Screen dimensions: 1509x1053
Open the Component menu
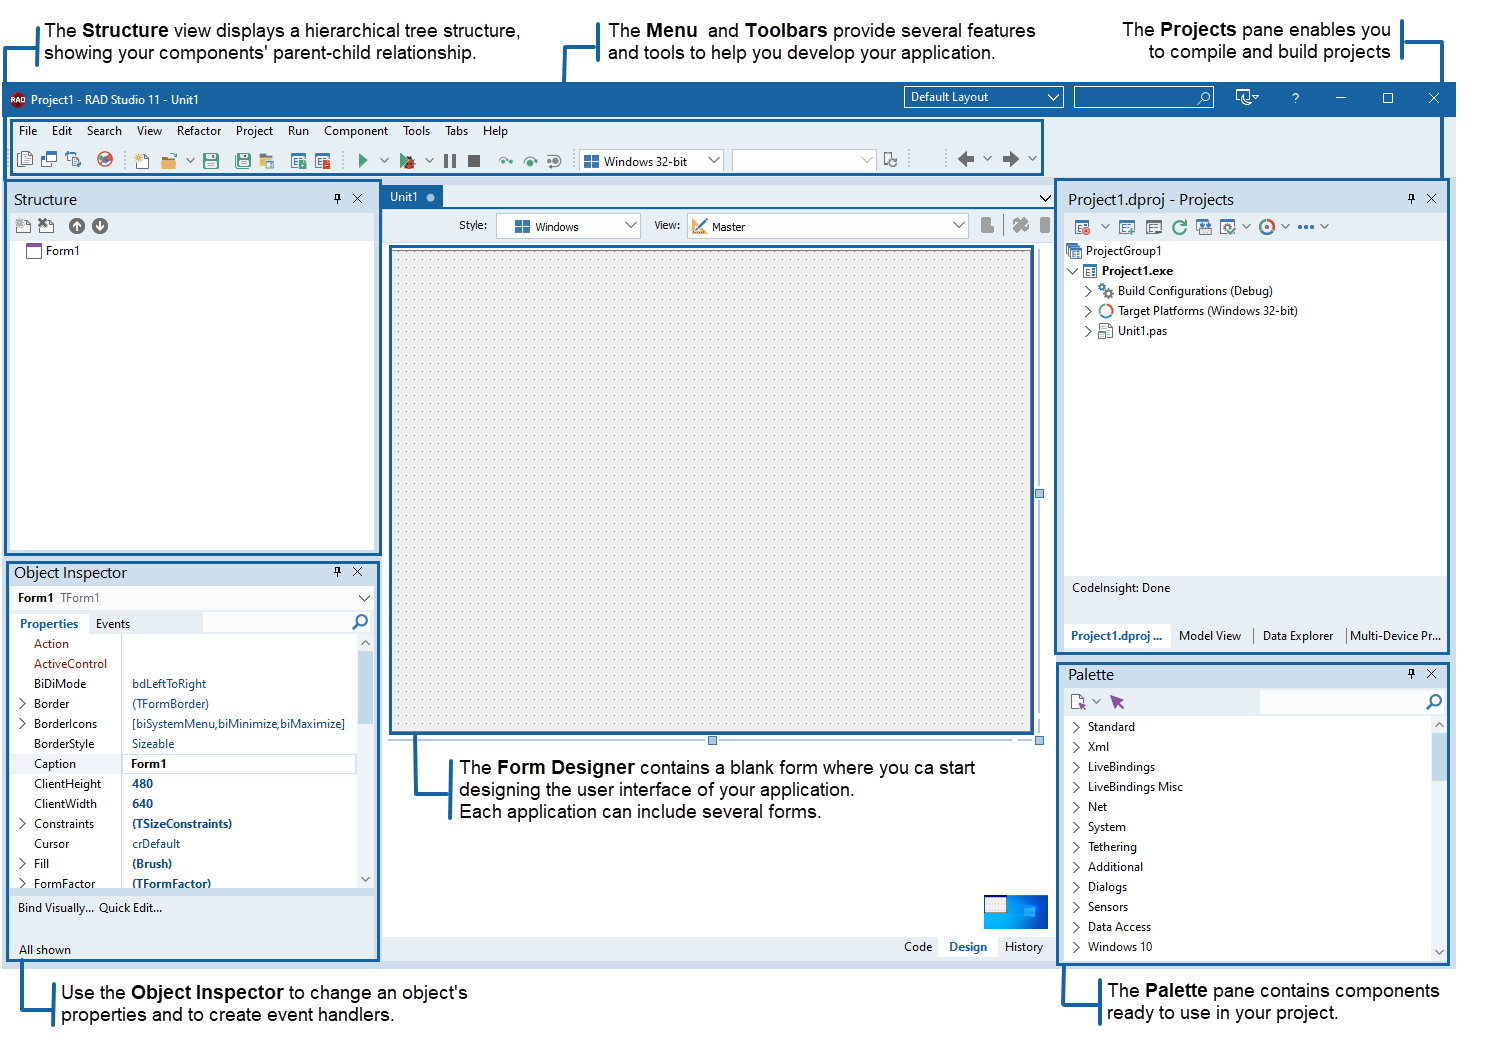coord(356,131)
